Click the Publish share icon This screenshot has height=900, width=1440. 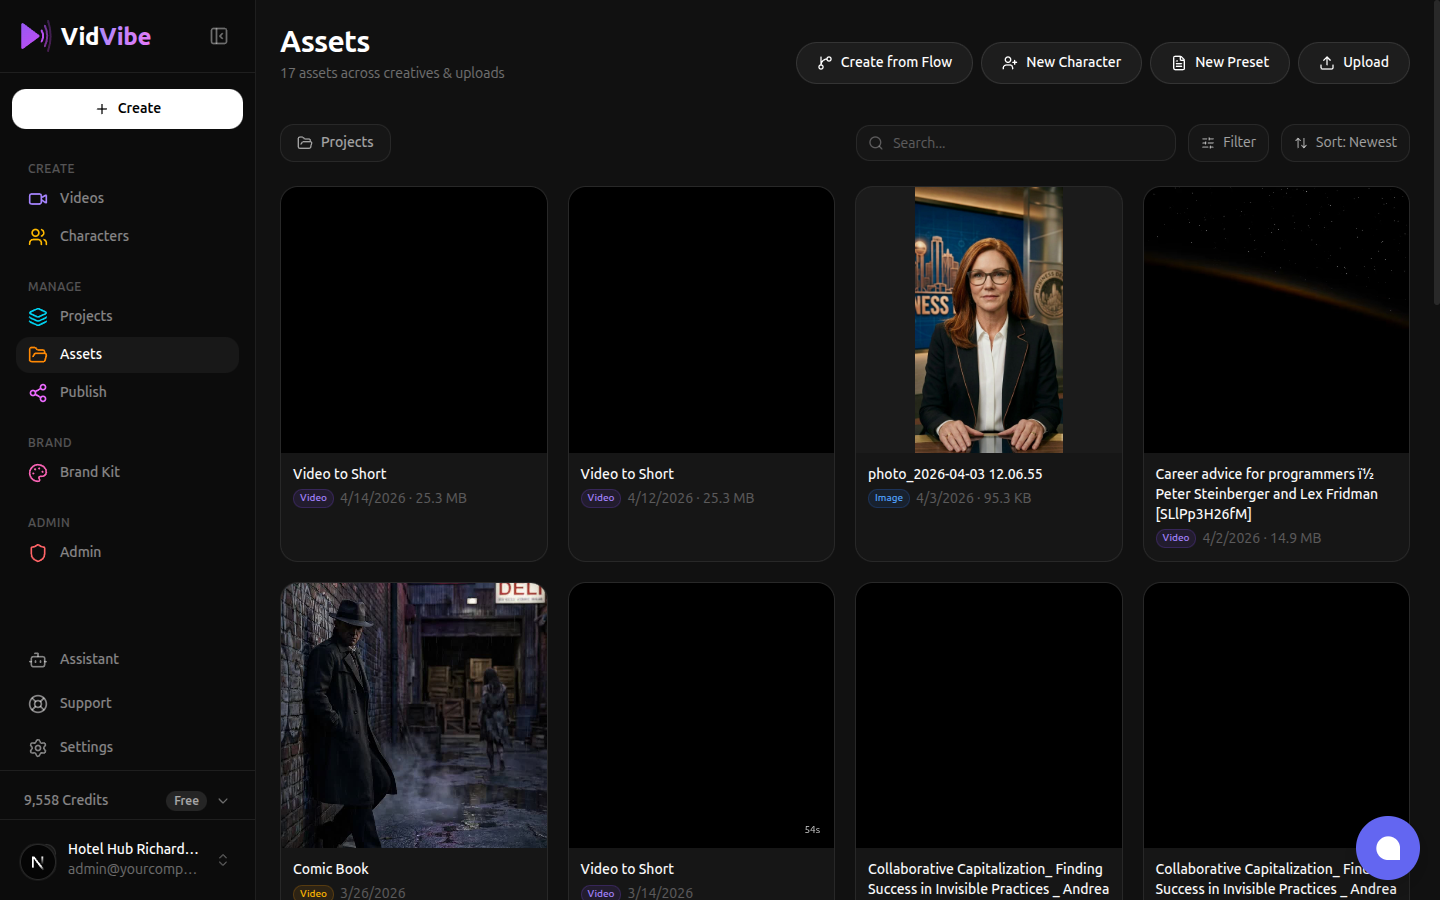[x=38, y=393]
